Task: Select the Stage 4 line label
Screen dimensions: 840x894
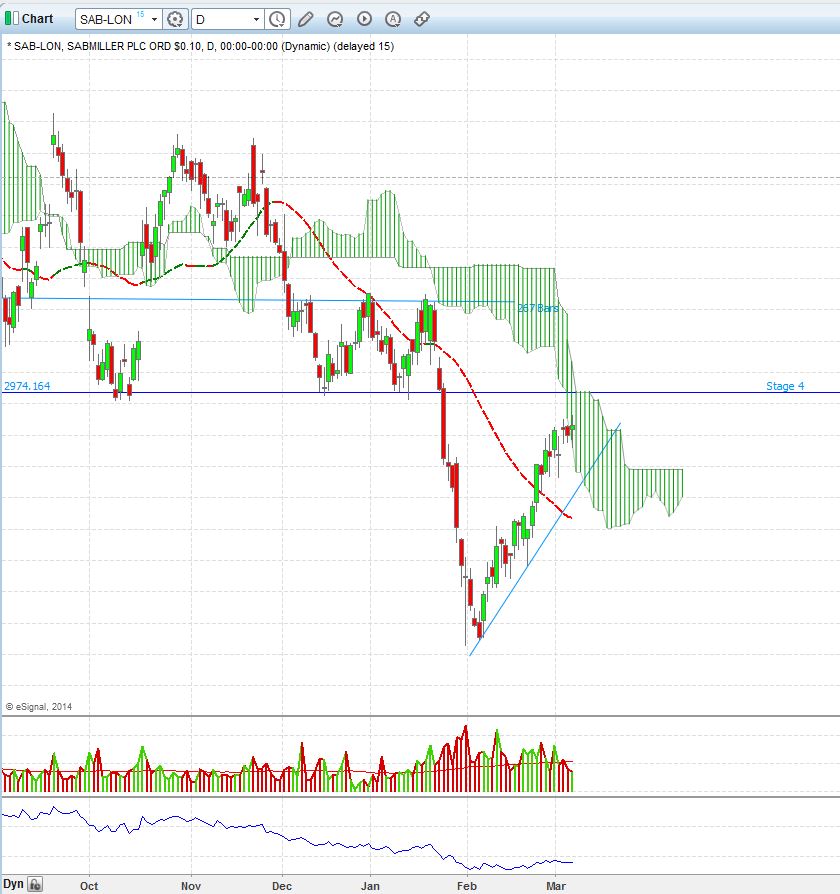Action: coord(785,386)
